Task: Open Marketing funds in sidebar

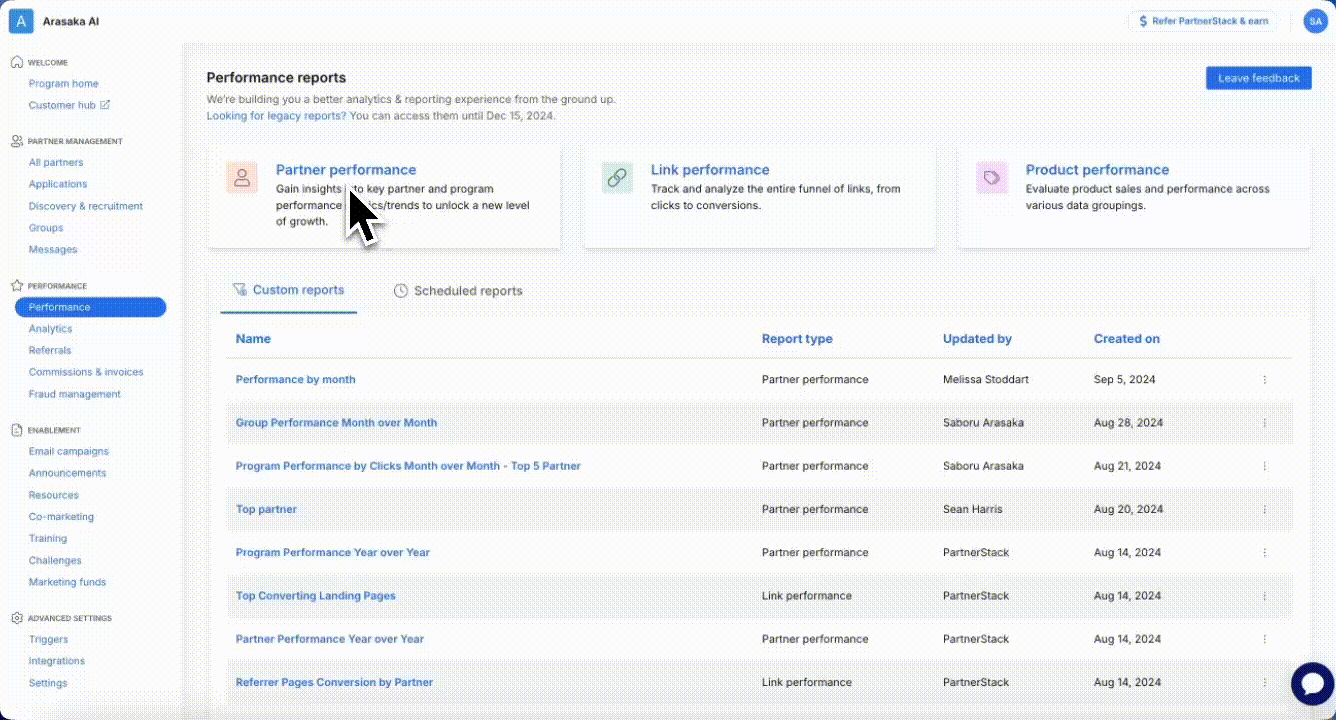Action: (67, 582)
